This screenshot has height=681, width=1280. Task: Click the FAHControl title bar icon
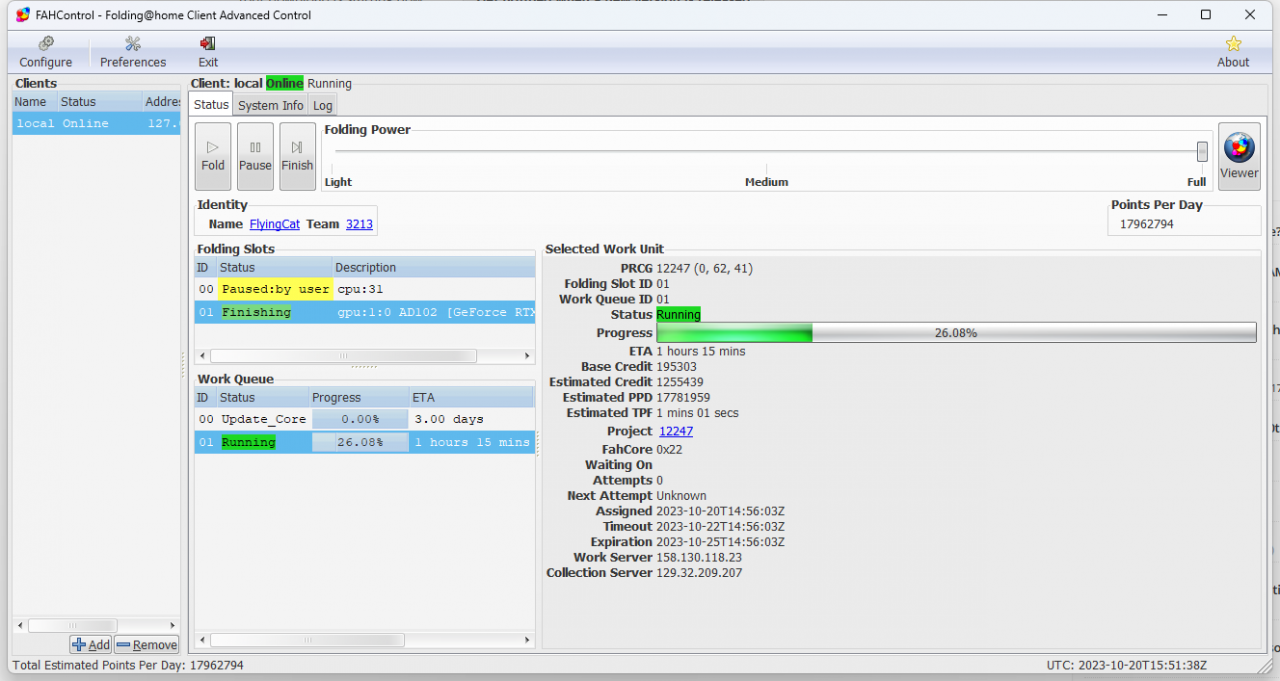pos(23,15)
